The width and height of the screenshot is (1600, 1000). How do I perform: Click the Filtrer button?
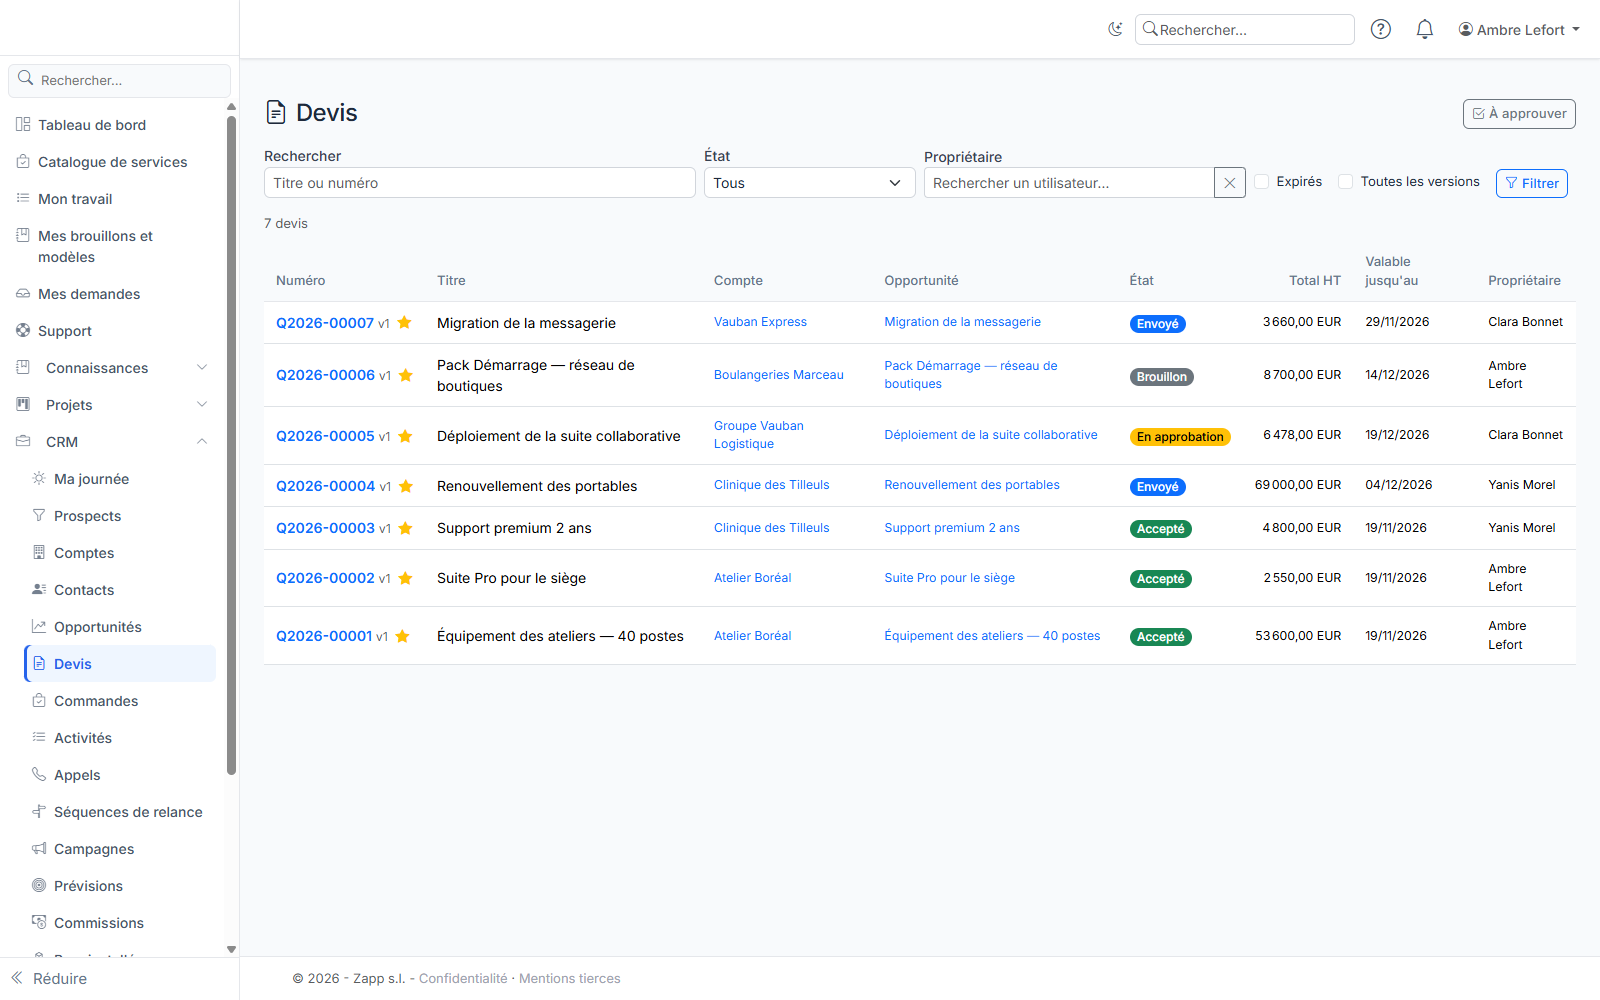pos(1532,183)
